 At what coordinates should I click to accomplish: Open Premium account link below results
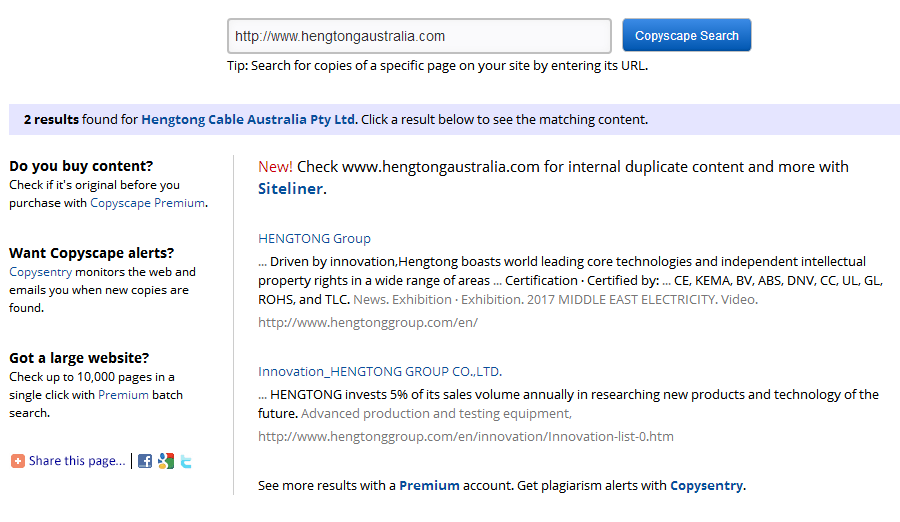pos(429,485)
